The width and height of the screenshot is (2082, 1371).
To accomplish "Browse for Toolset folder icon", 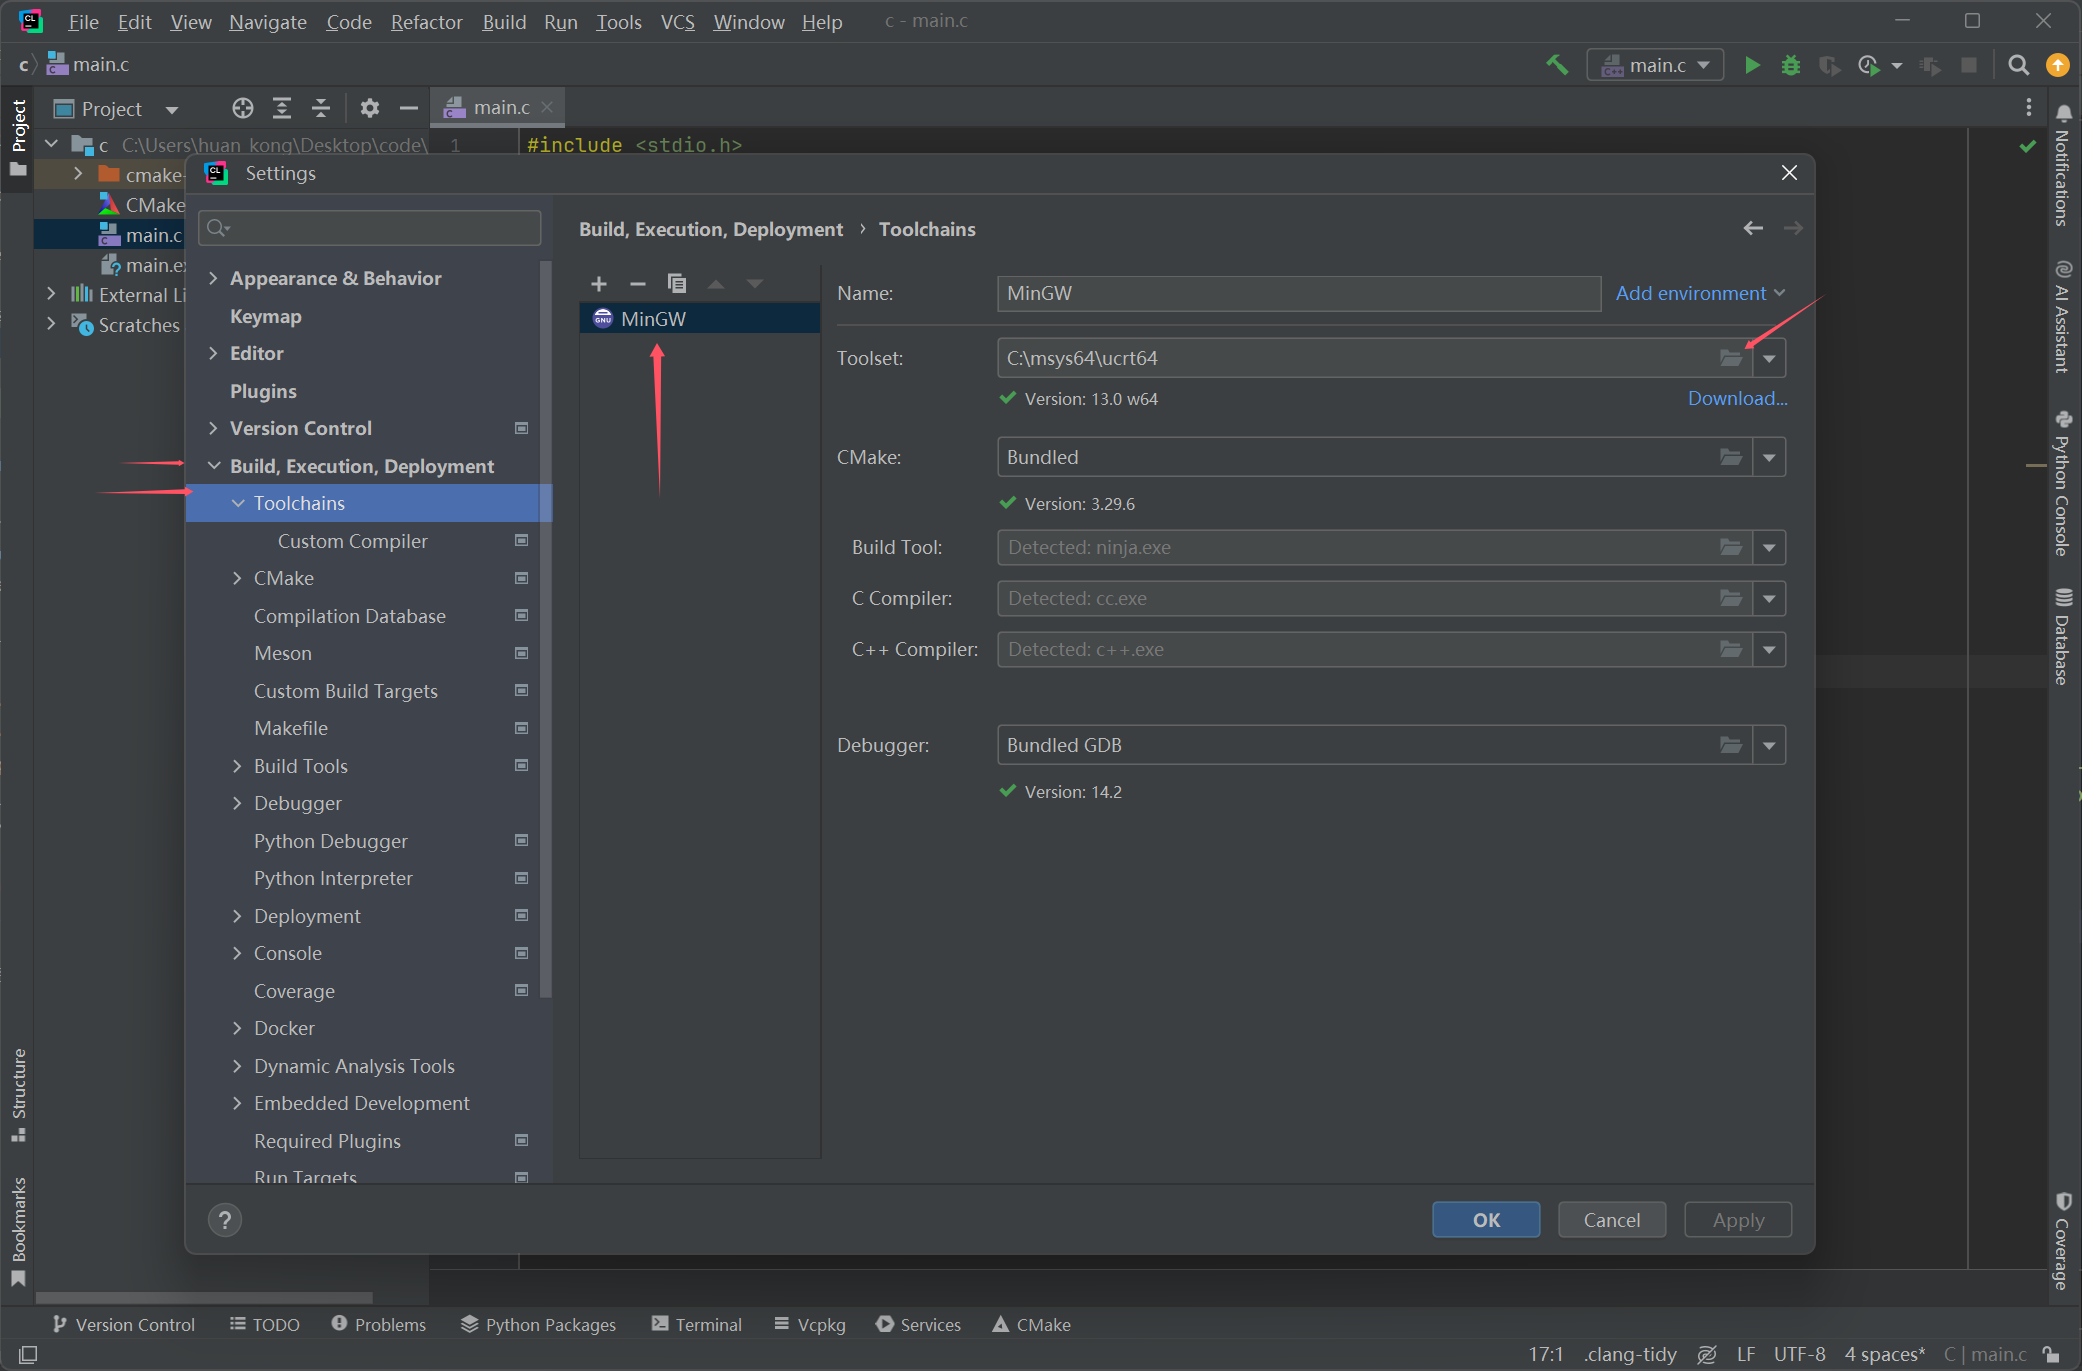I will click(x=1731, y=358).
